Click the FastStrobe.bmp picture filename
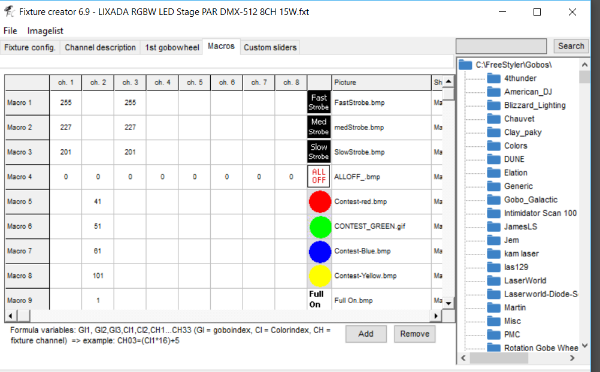The height and width of the screenshot is (372, 600). click(x=359, y=103)
